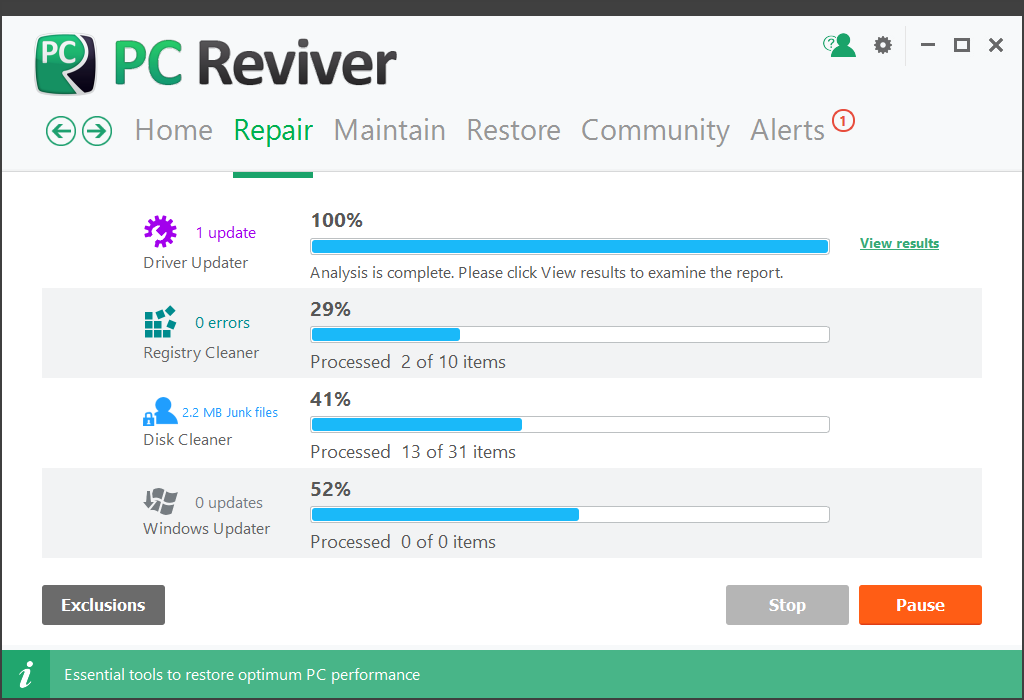Go forward with the right arrow icon
Viewport: 1024px width, 700px height.
coord(96,131)
